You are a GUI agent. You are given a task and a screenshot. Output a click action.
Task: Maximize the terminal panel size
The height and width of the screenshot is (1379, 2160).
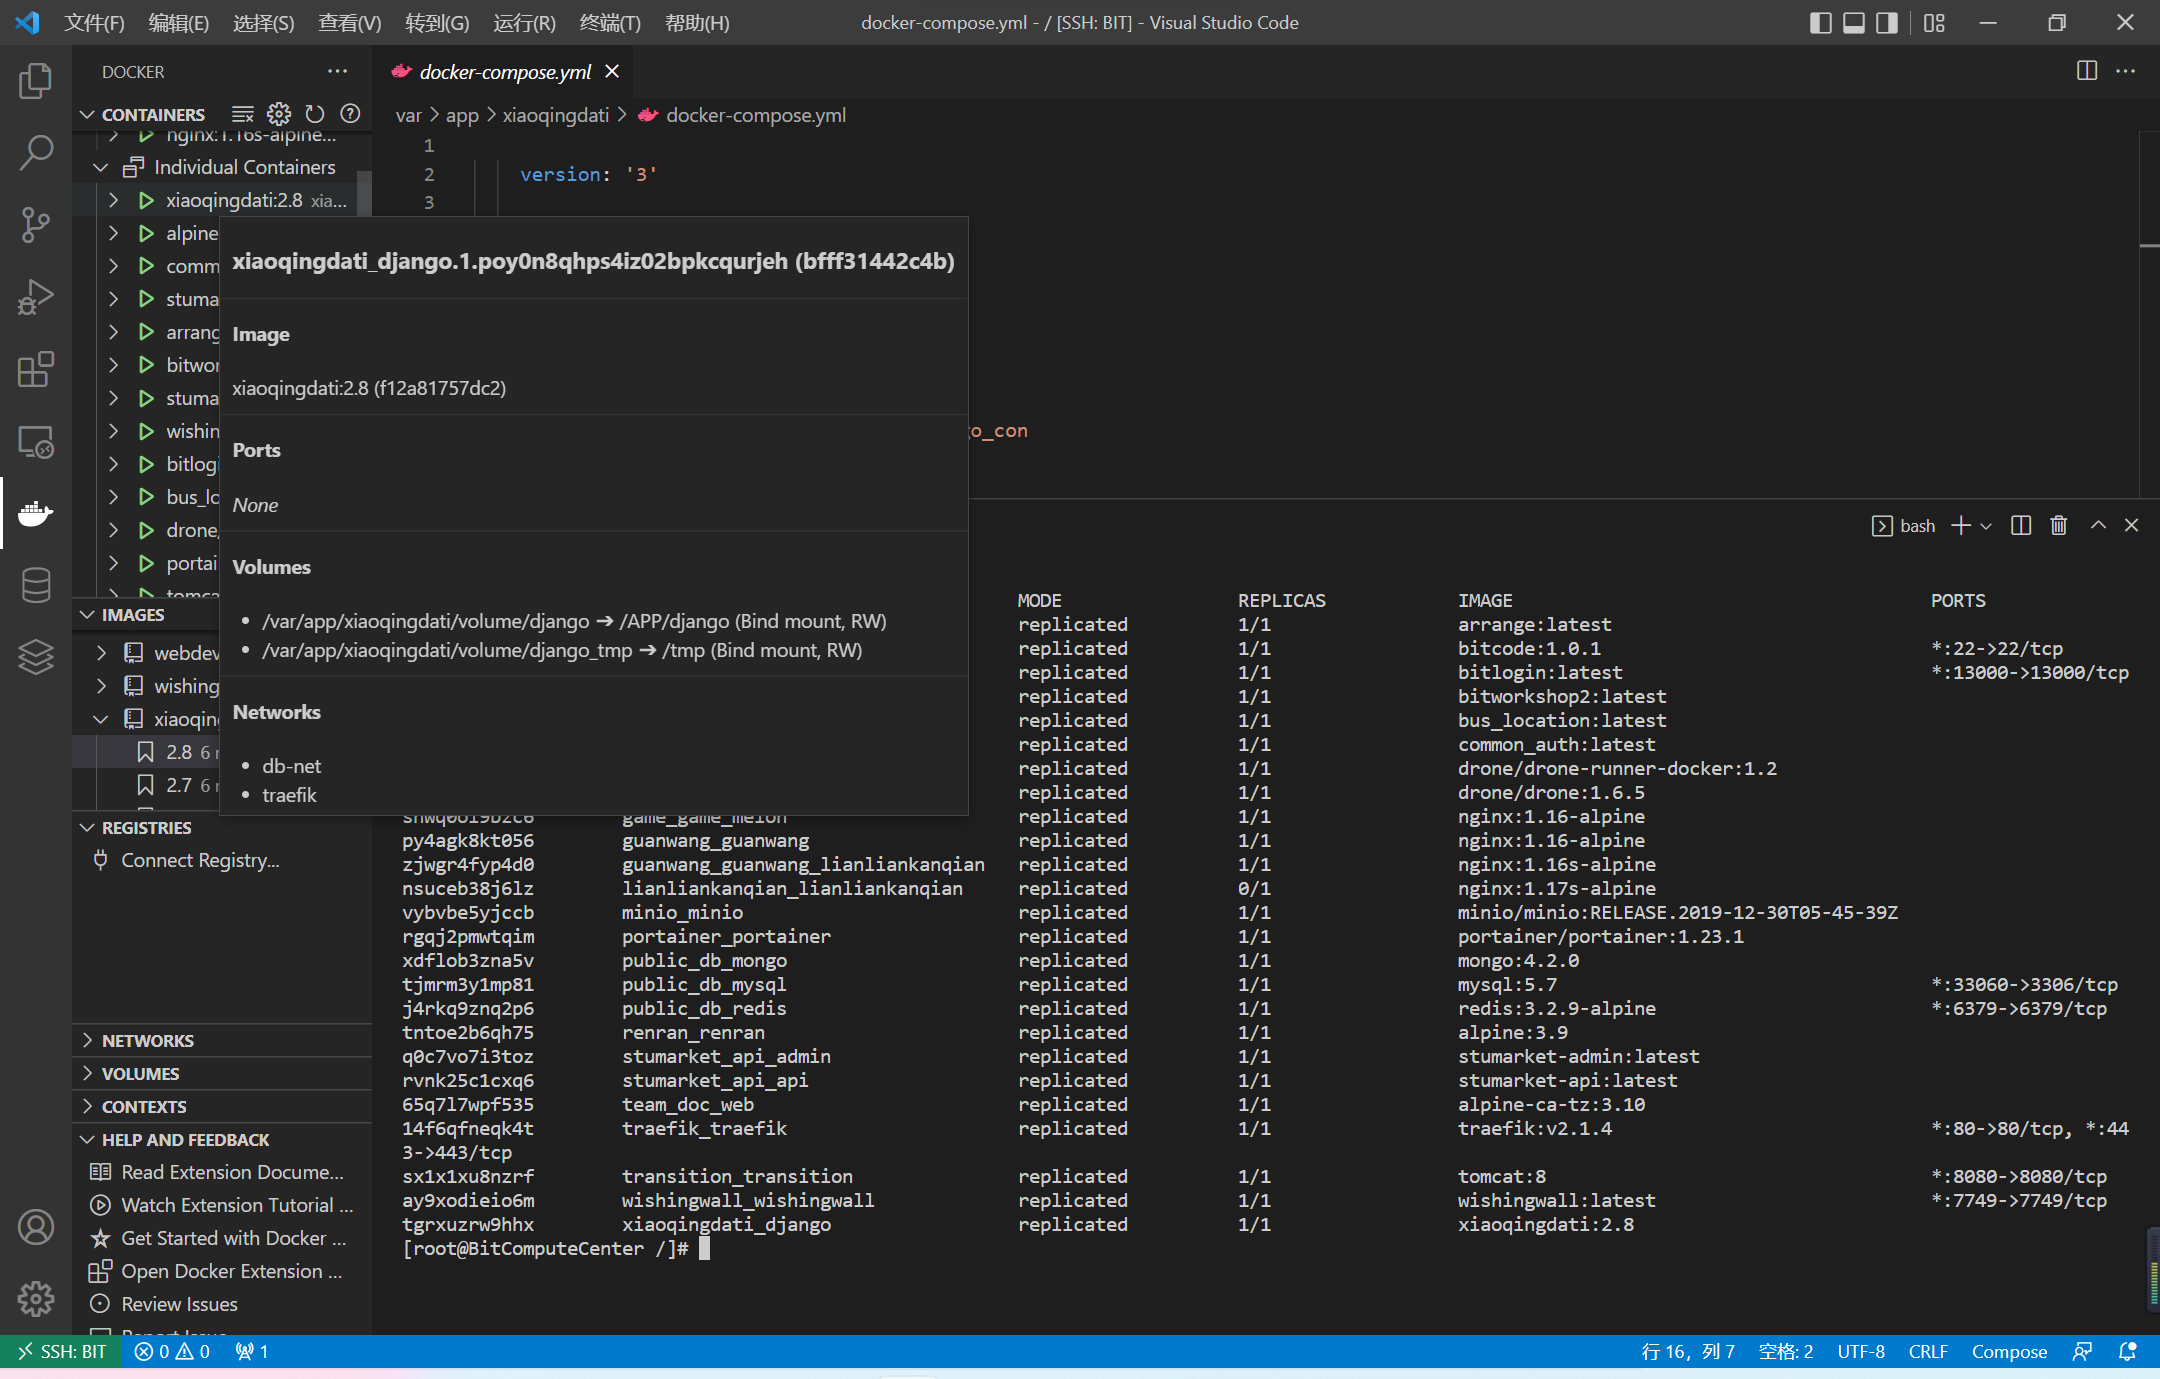click(2098, 526)
